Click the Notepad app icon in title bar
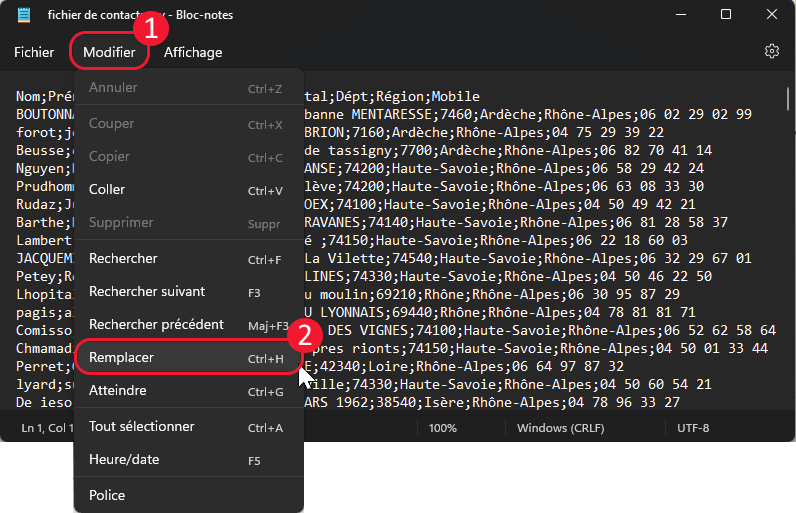The width and height of the screenshot is (796, 513). [x=25, y=15]
